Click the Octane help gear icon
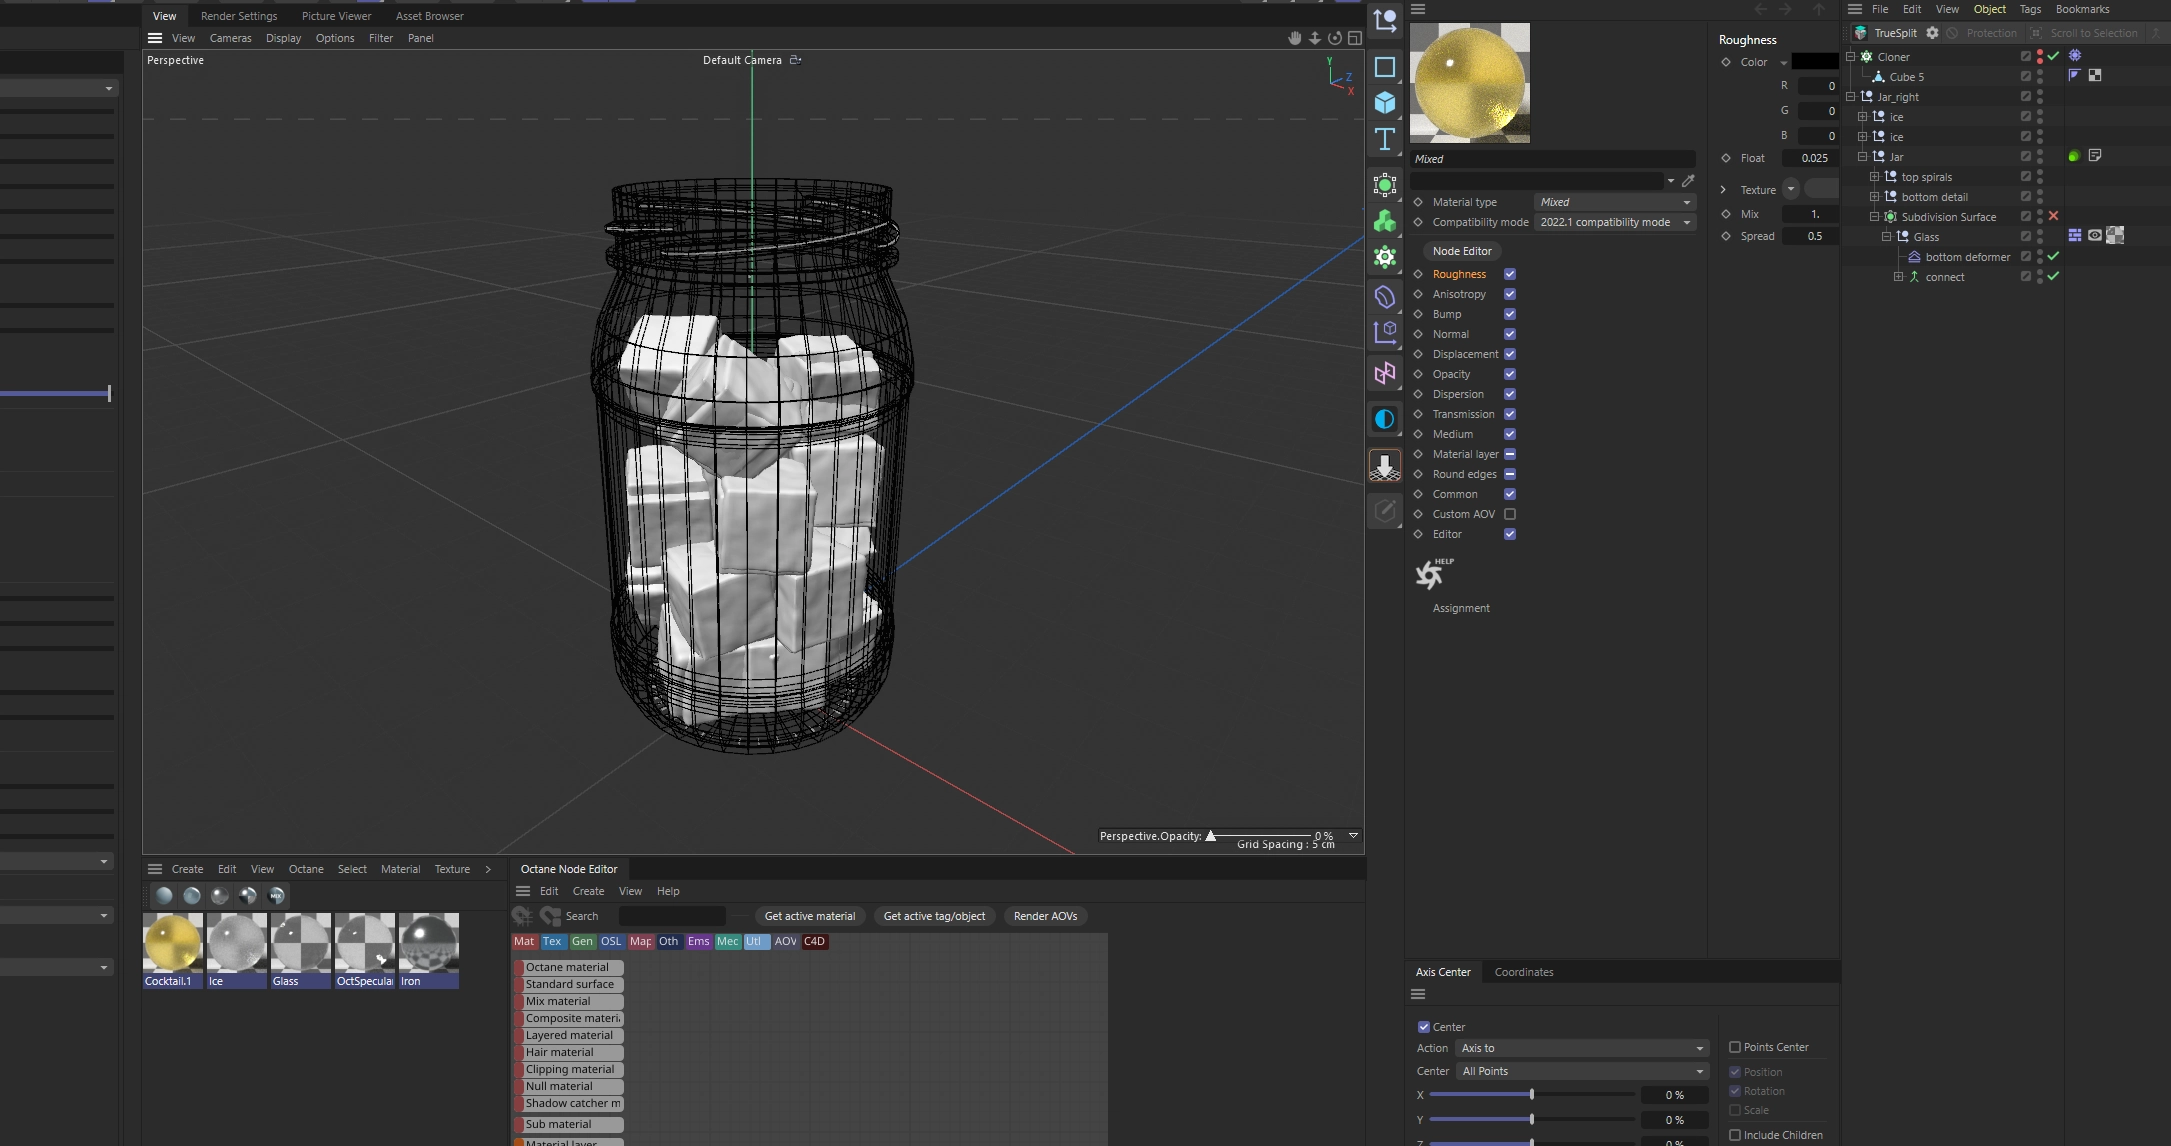 pyautogui.click(x=1431, y=574)
